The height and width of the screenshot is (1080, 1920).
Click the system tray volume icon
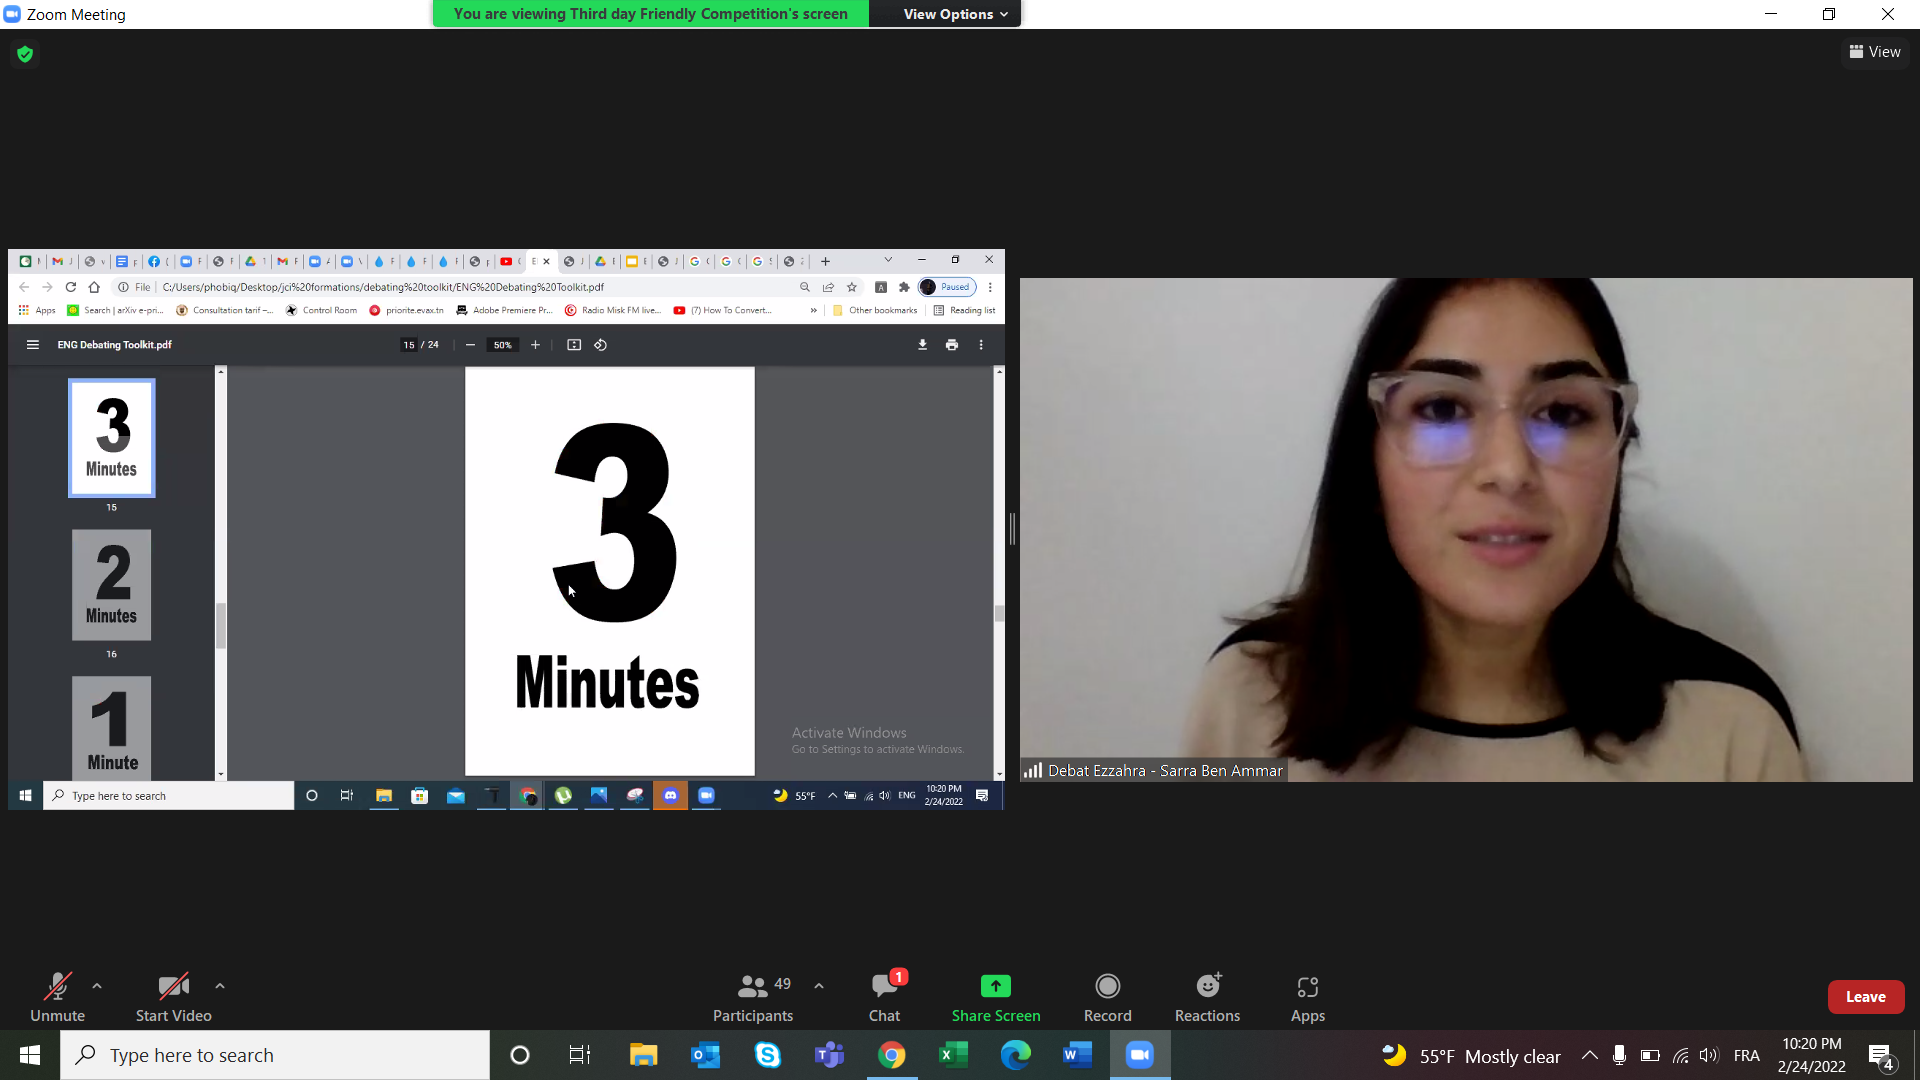tap(1708, 1055)
